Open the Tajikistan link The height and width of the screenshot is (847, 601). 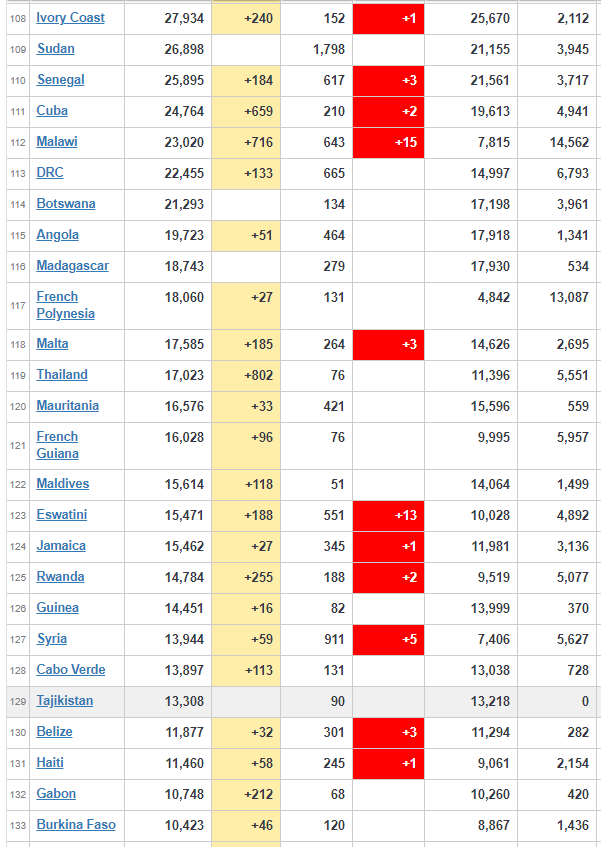(x=64, y=701)
